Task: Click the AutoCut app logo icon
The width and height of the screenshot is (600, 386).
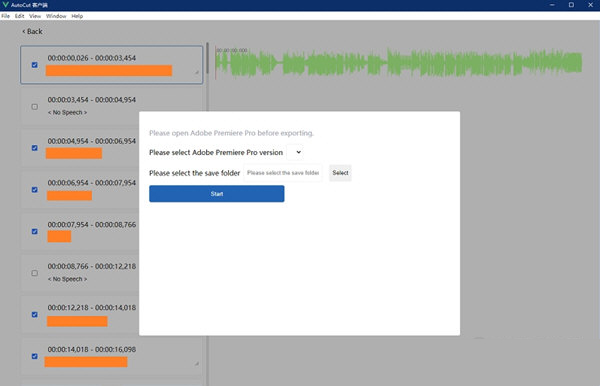Action: pyautogui.click(x=5, y=5)
